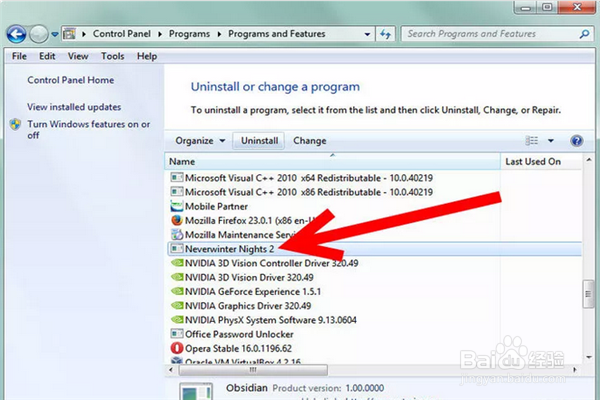Viewport: 600px width, 400px height.
Task: Select NVIDIA 3D Vision Driver 320.49
Action: pyautogui.click(x=249, y=277)
